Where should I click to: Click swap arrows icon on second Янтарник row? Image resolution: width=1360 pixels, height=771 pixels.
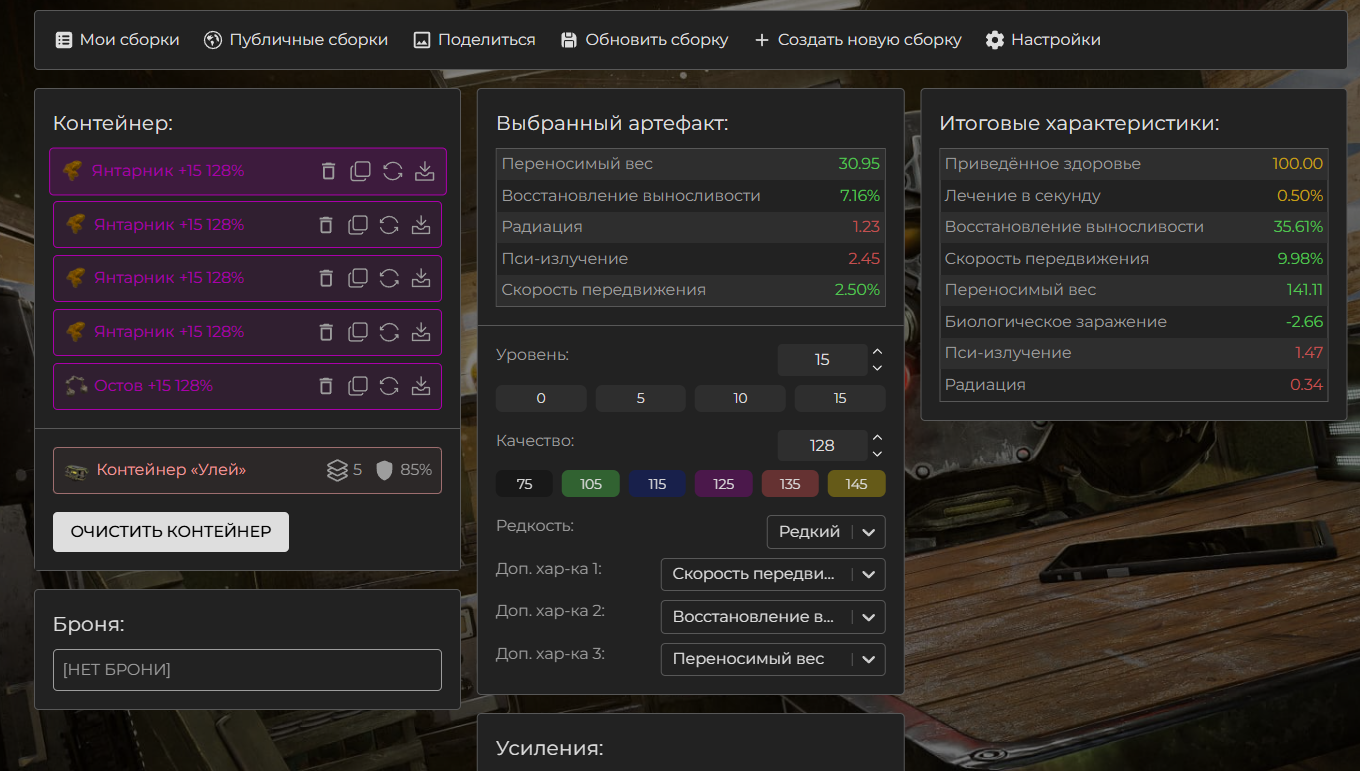click(389, 225)
